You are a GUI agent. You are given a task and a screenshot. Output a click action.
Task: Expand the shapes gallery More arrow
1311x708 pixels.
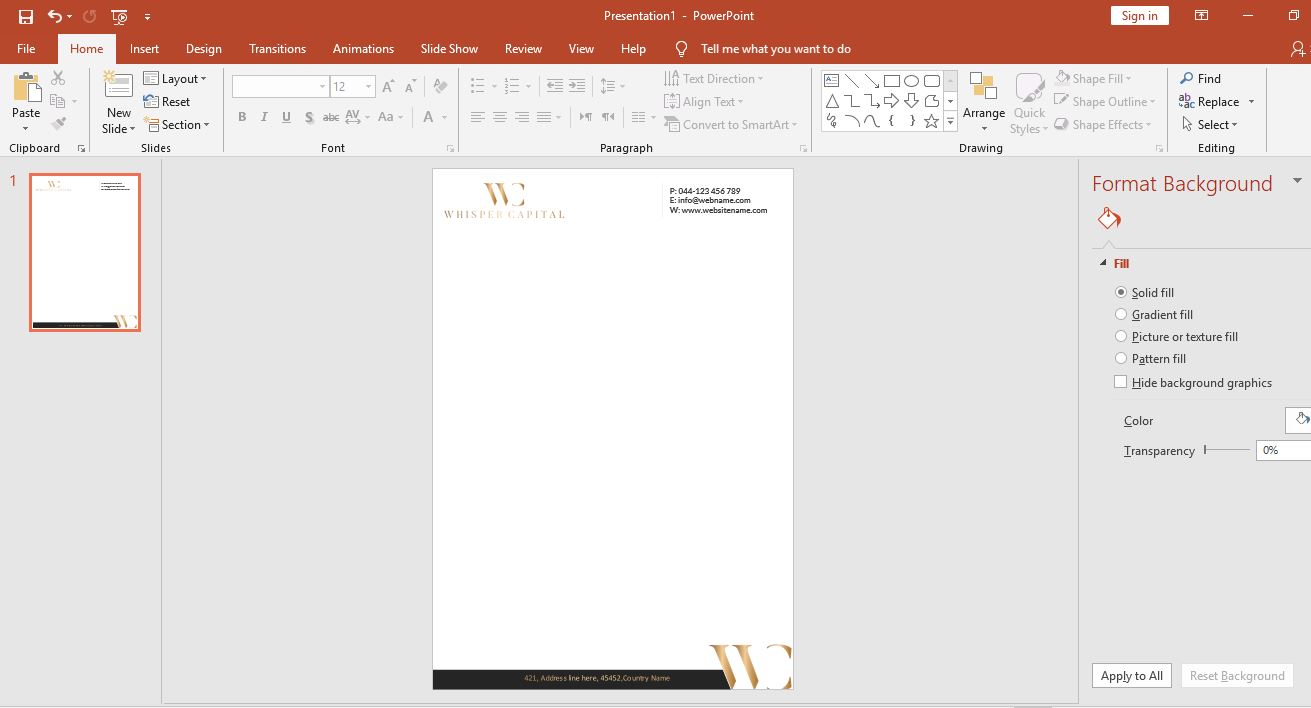[x=951, y=121]
